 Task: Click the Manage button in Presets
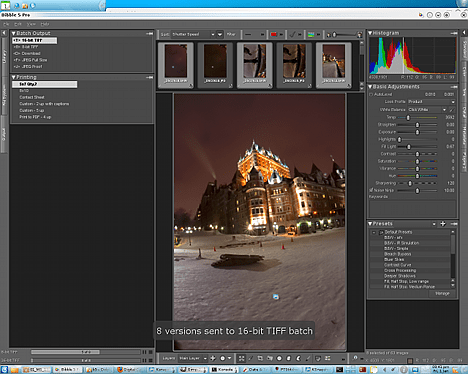pyautogui.click(x=442, y=293)
